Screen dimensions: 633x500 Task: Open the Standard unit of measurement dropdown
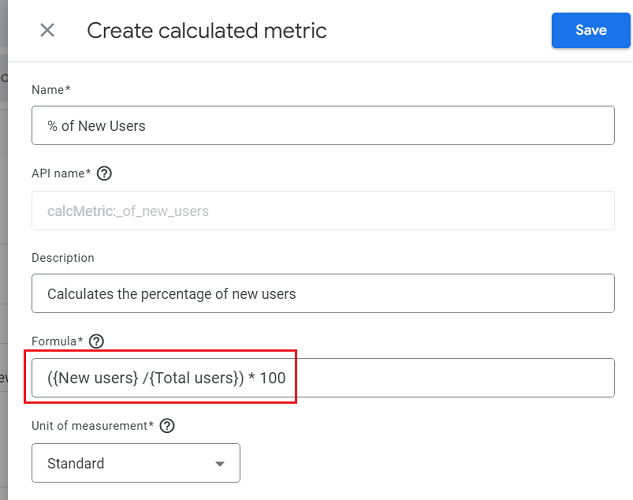[x=136, y=463]
